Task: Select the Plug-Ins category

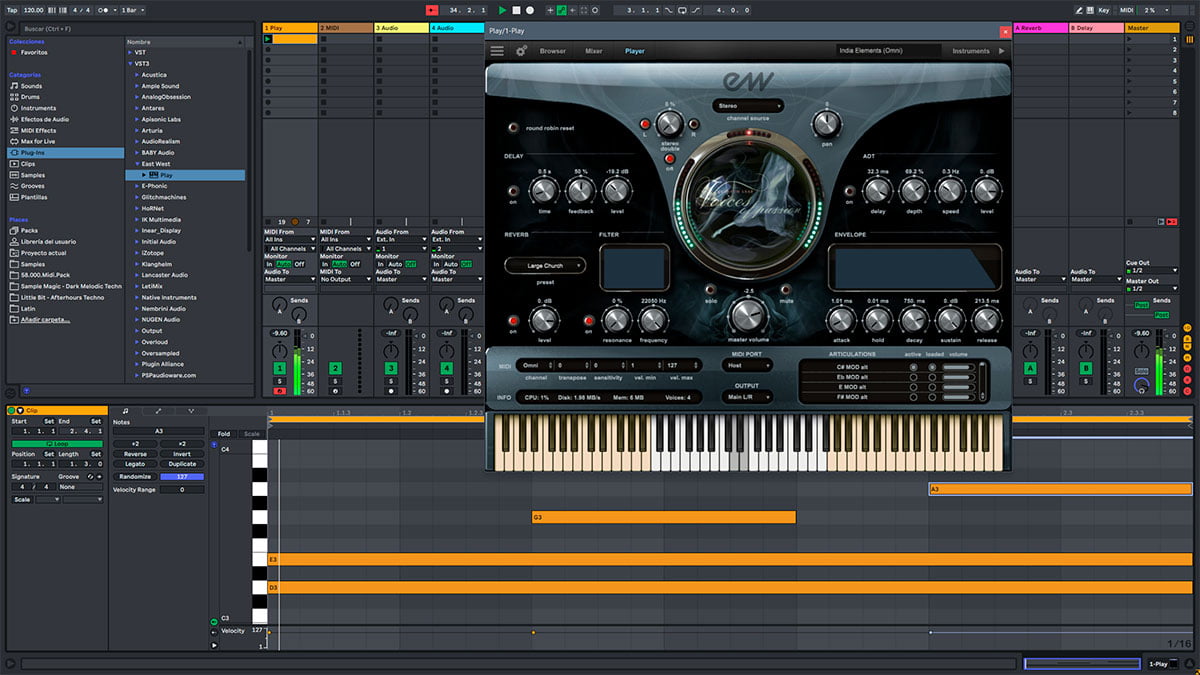Action: pyautogui.click(x=66, y=153)
